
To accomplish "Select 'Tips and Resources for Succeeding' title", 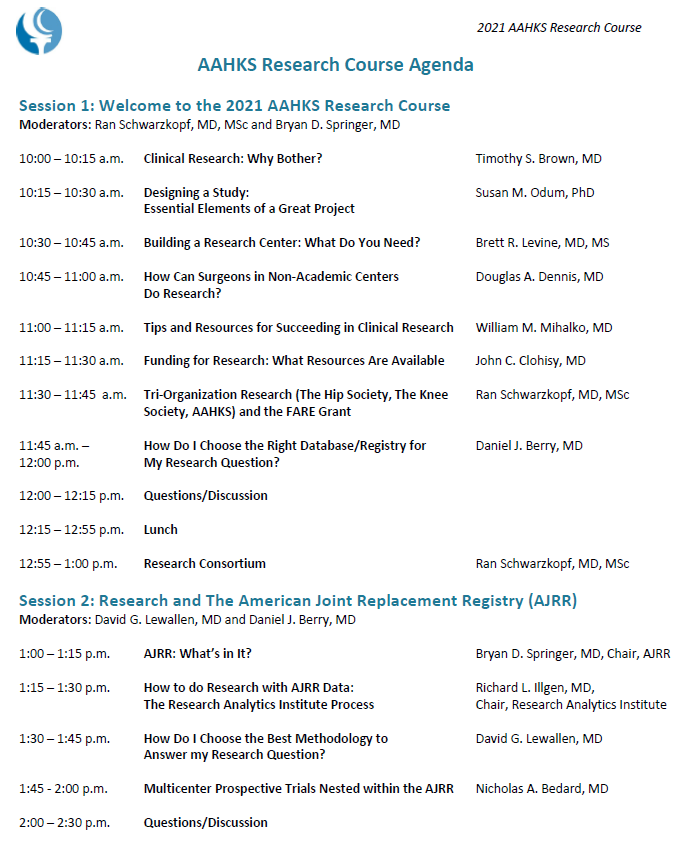I will pyautogui.click(x=298, y=328).
